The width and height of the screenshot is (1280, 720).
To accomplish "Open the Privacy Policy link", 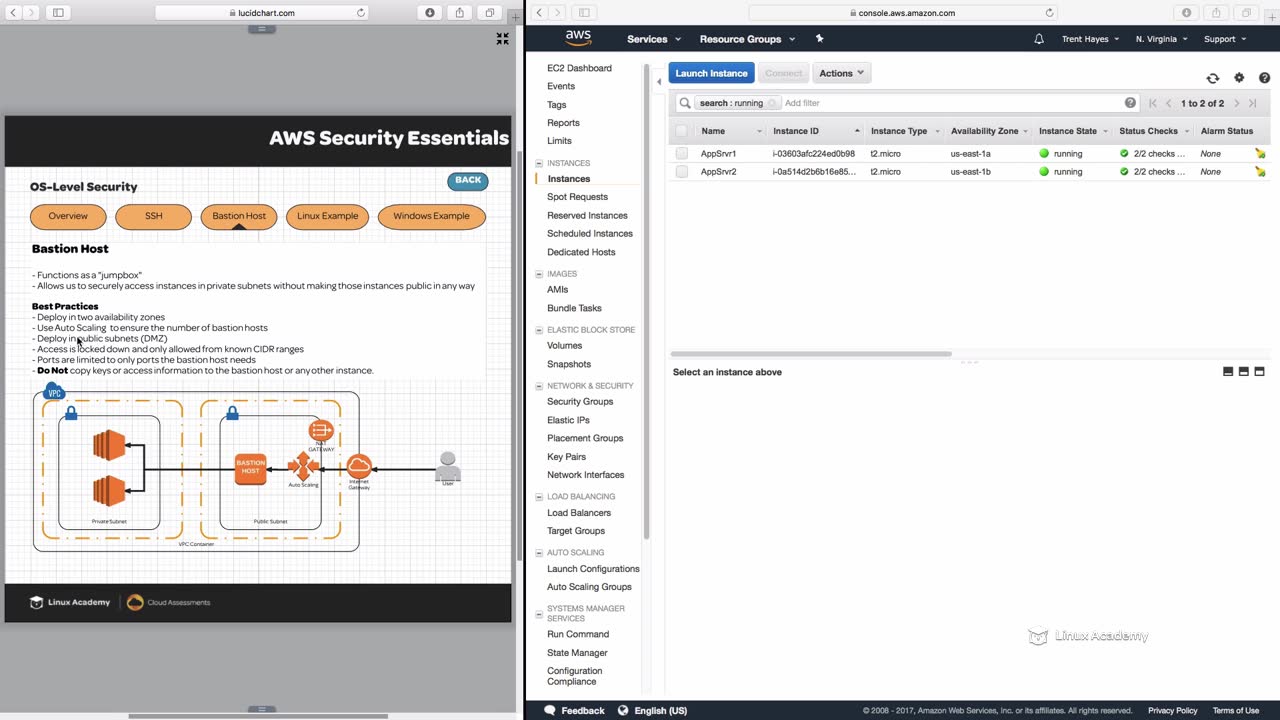I will [x=1172, y=711].
